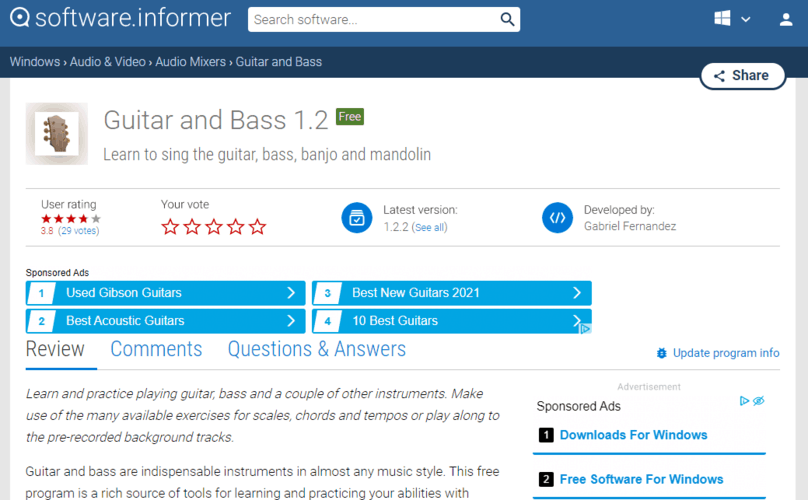The image size is (808, 500).
Task: Open the Update program info link
Action: pos(726,353)
